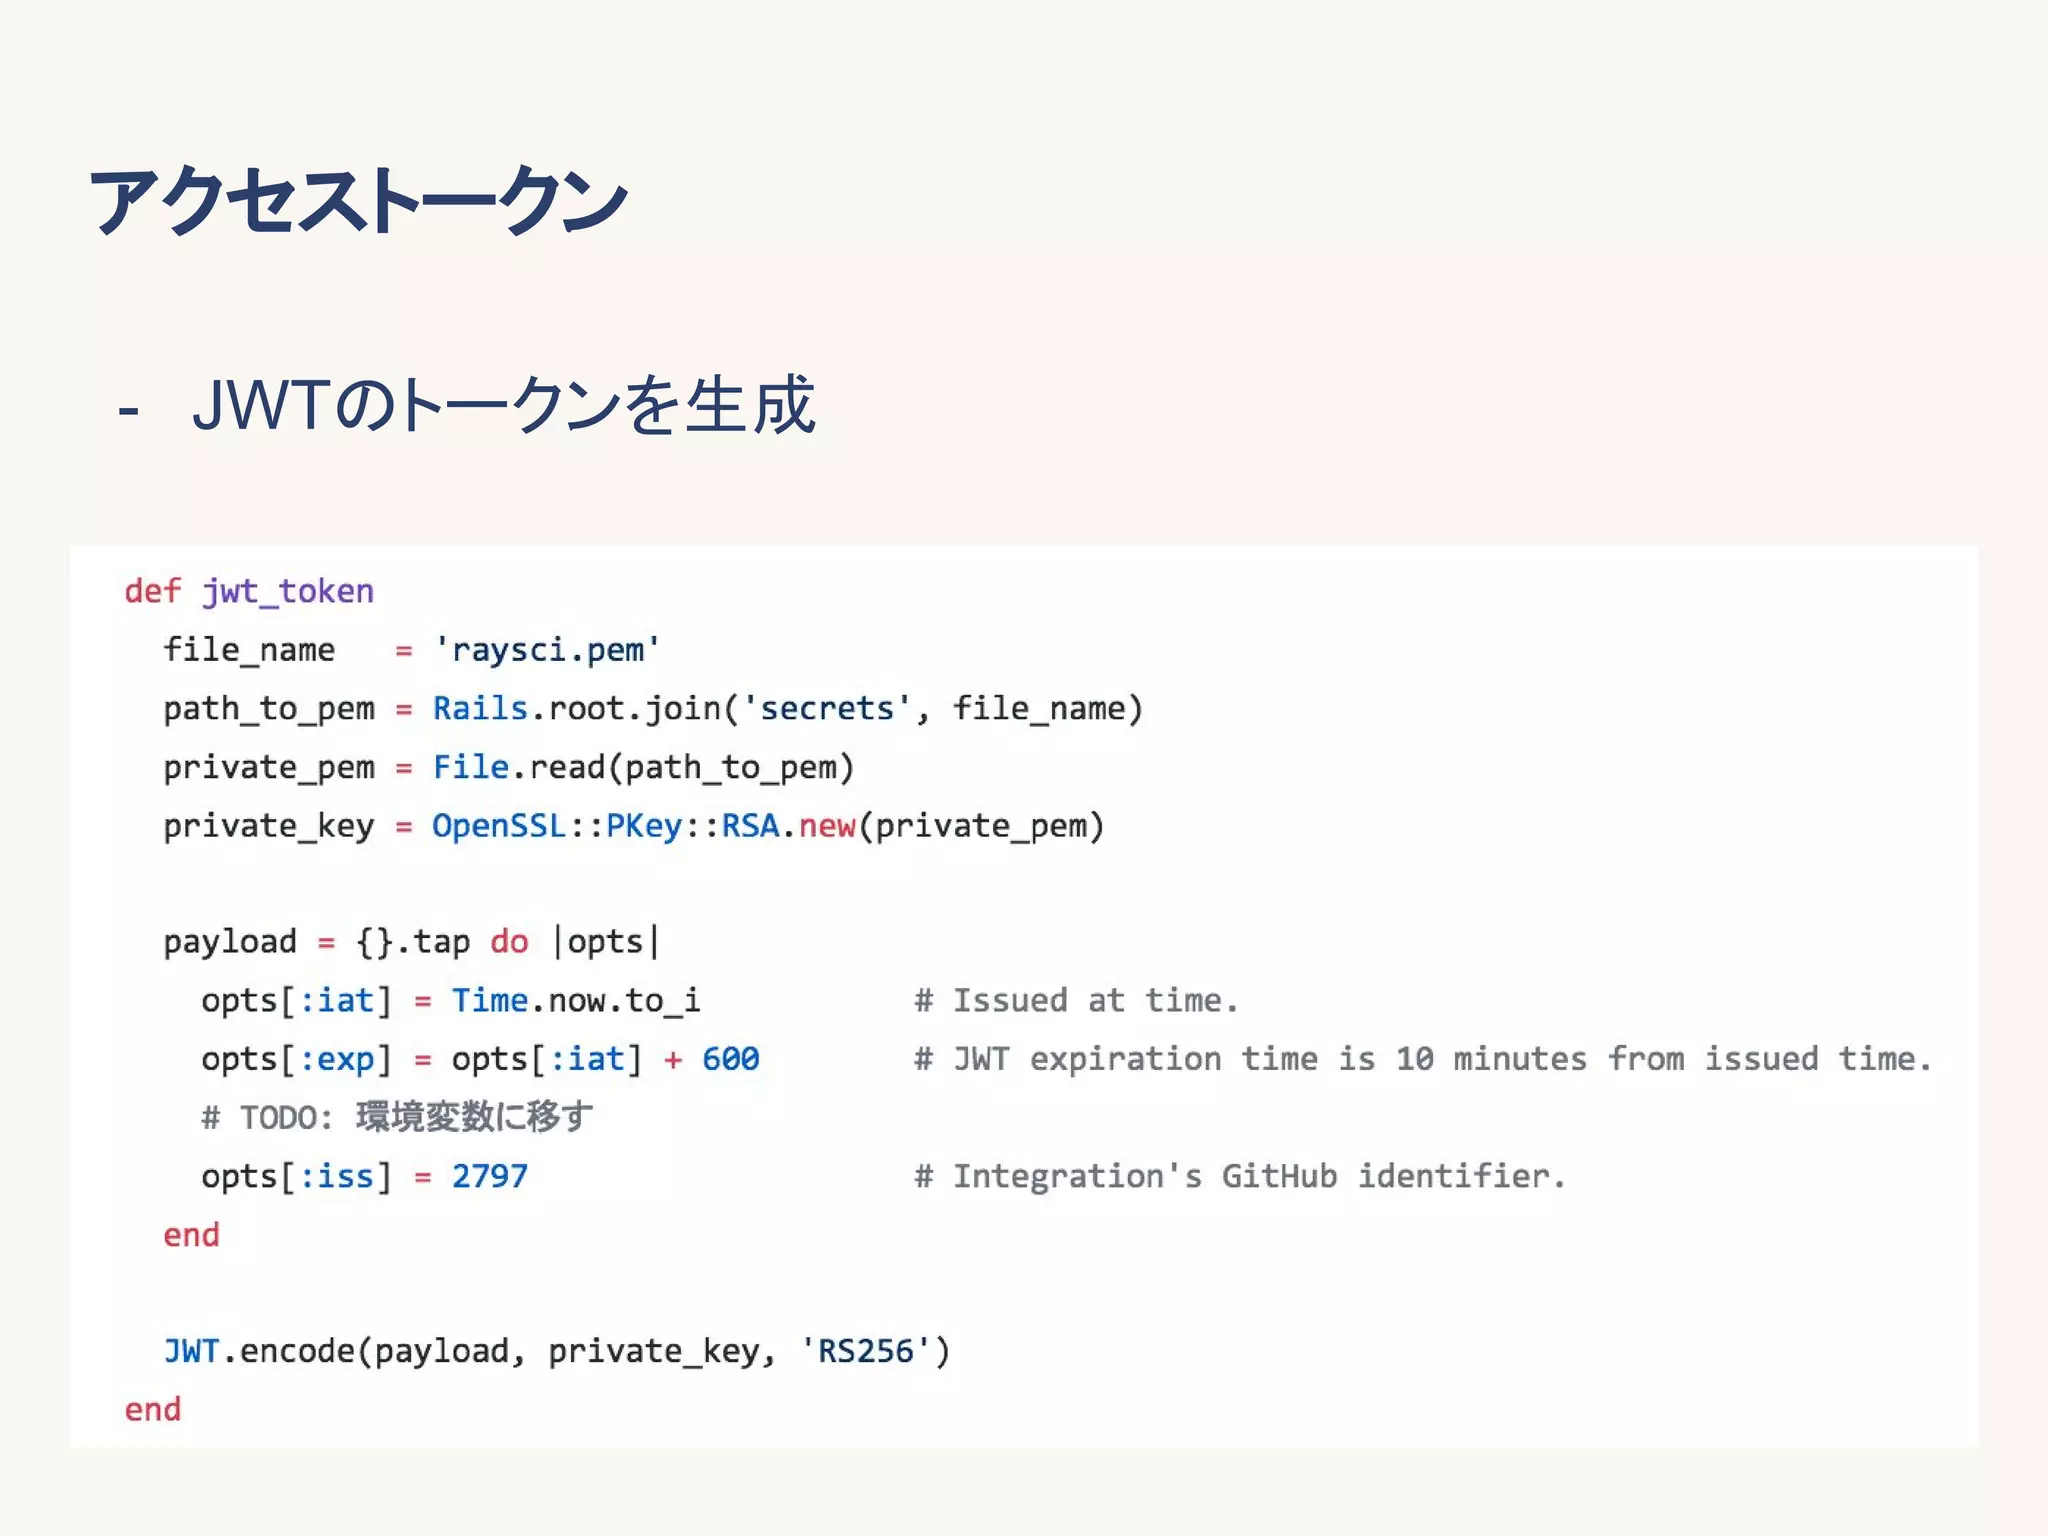
Task: Click the 'RS256' string
Action: point(865,1352)
